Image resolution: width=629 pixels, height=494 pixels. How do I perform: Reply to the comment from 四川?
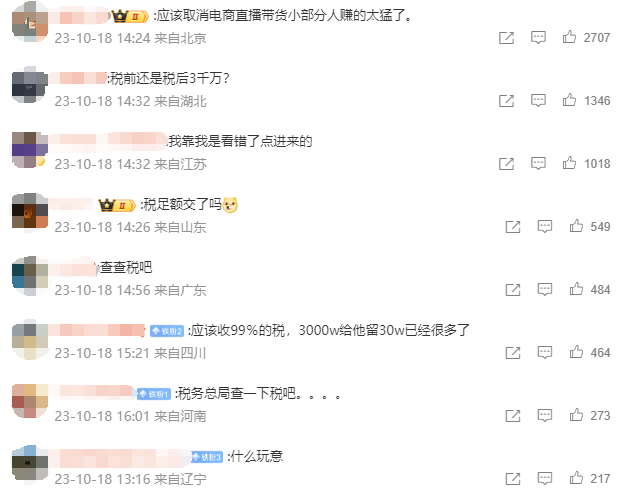(x=544, y=352)
